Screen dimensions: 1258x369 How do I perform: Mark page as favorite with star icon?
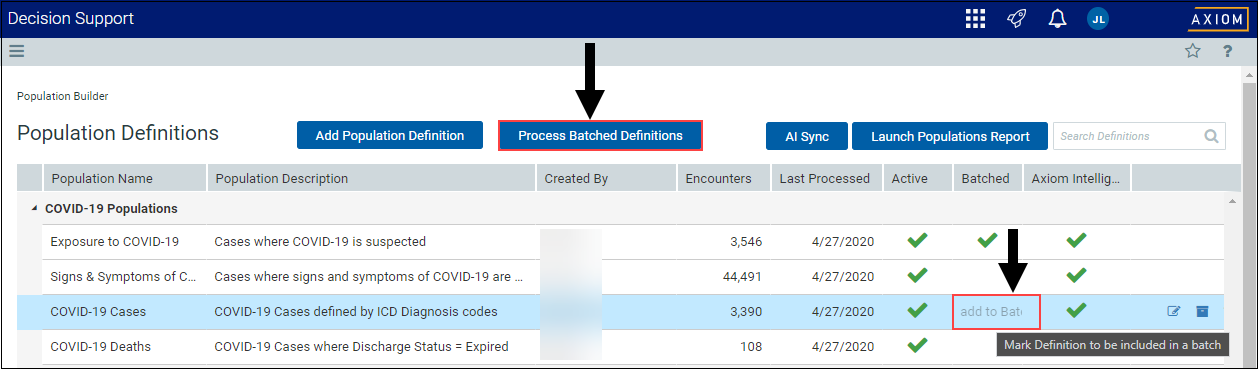[1192, 52]
